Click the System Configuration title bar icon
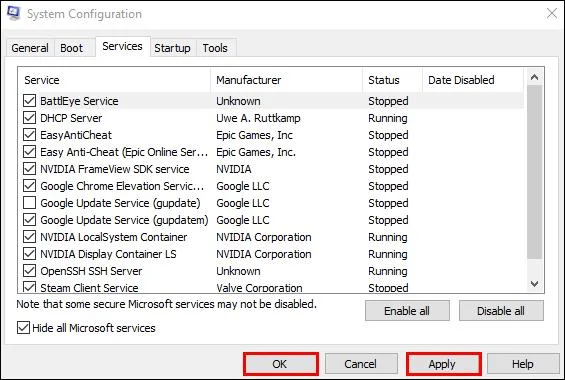The image size is (565, 380). (x=14, y=13)
